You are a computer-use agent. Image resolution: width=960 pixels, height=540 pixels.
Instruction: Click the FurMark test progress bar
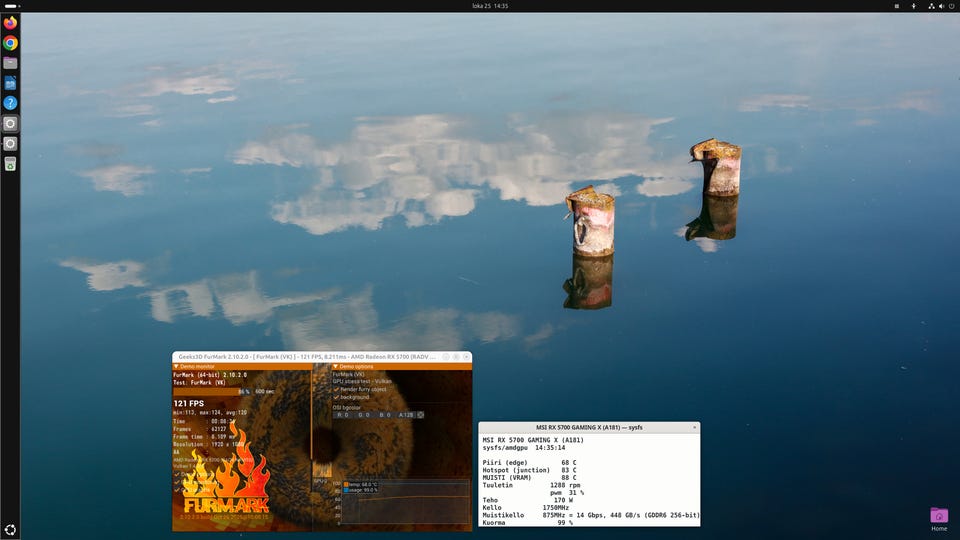(212, 391)
